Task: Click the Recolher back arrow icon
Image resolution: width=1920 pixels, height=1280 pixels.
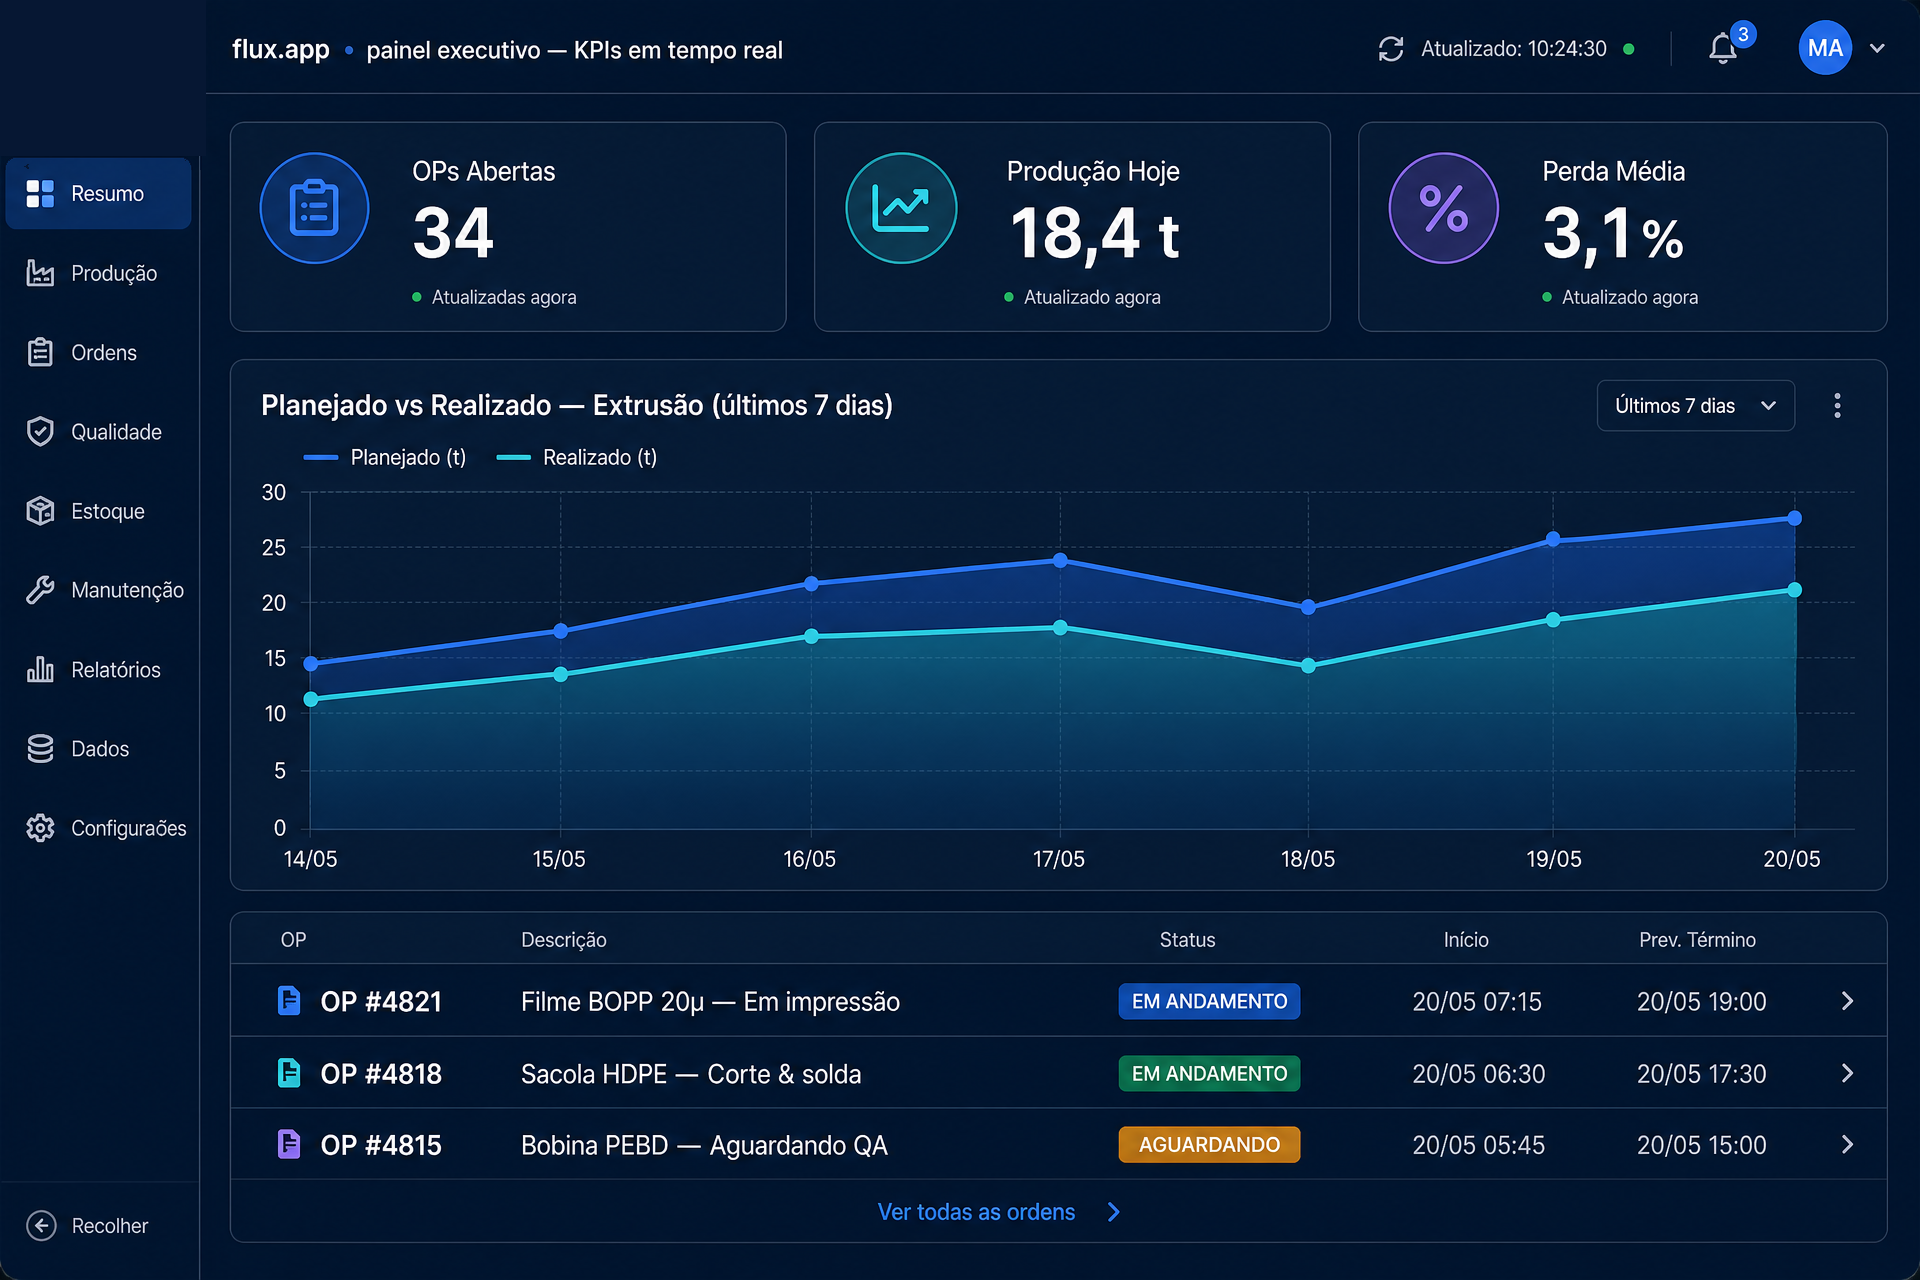Action: [41, 1225]
